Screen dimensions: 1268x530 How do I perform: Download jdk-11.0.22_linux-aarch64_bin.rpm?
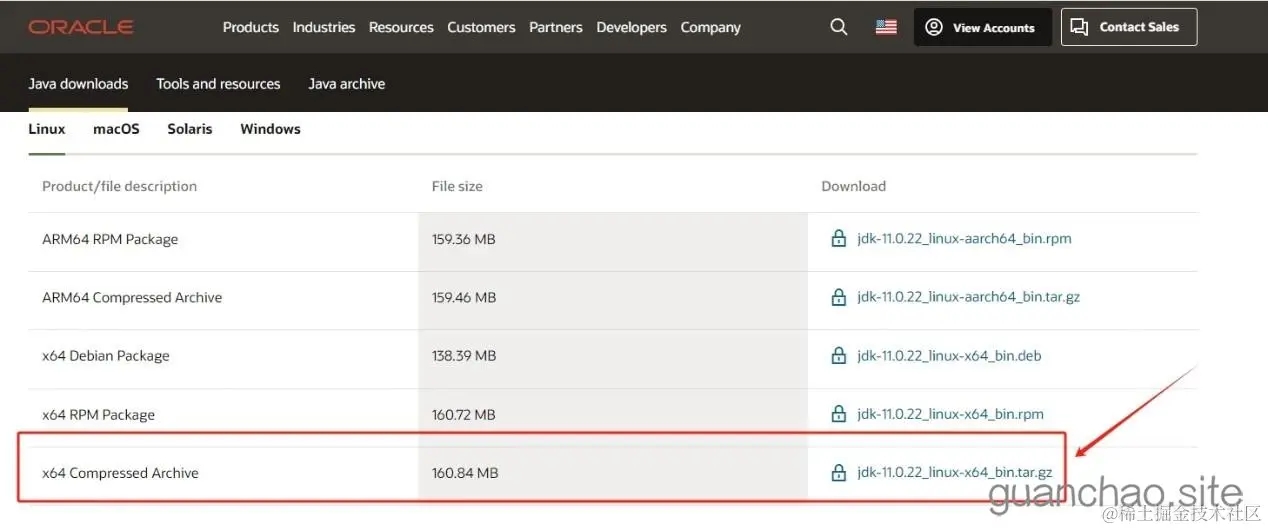pyautogui.click(x=964, y=239)
